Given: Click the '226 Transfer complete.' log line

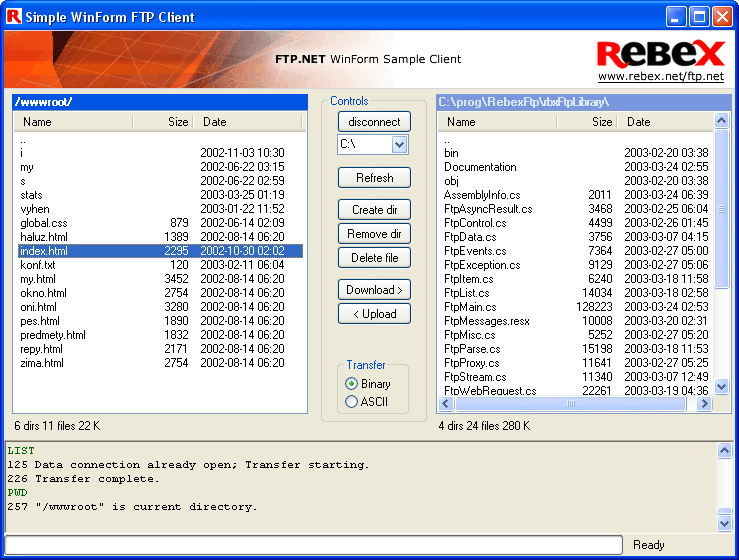Looking at the screenshot, I should pos(83,478).
